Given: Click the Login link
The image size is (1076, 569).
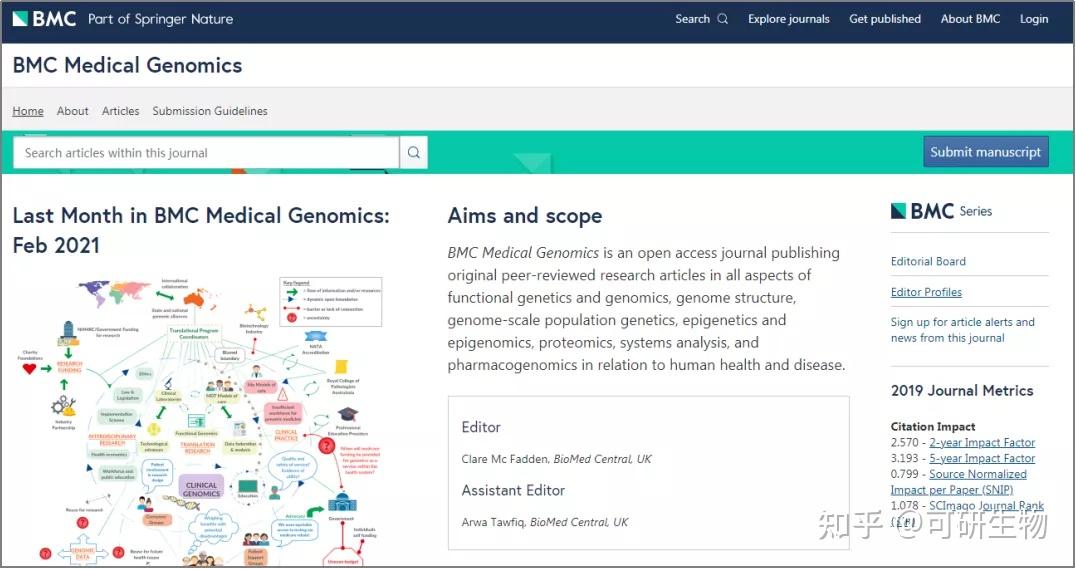Looking at the screenshot, I should click(1034, 19).
